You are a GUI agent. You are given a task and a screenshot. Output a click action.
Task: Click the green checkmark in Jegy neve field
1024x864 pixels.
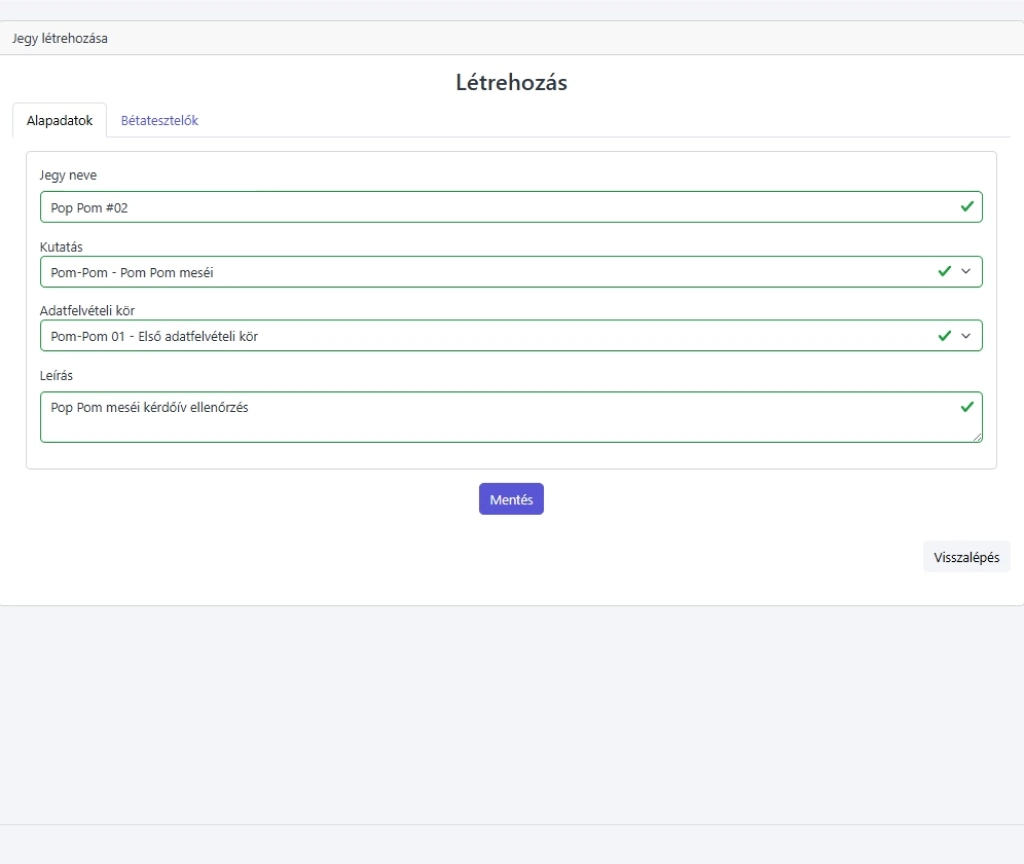tap(966, 207)
